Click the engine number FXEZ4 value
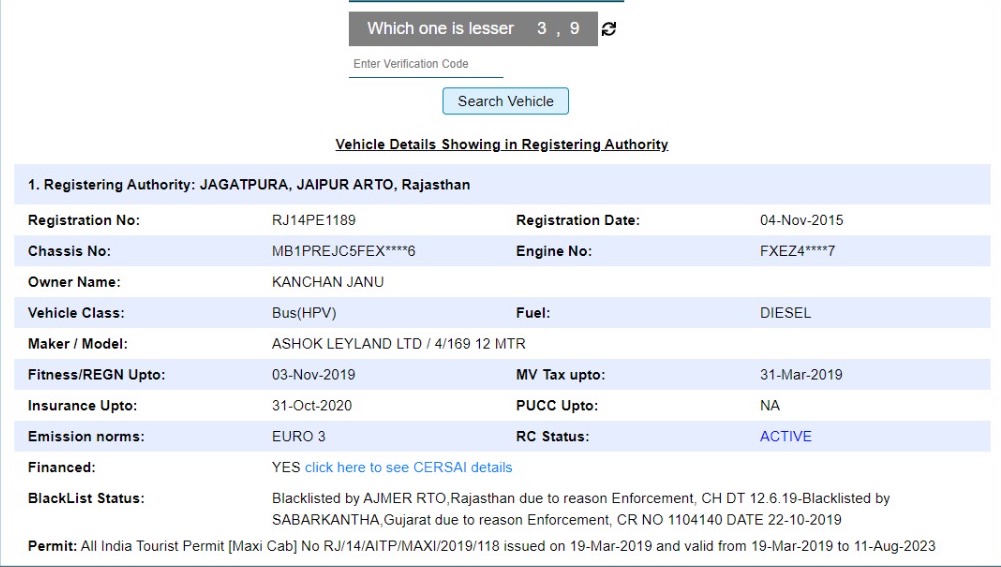 797,251
